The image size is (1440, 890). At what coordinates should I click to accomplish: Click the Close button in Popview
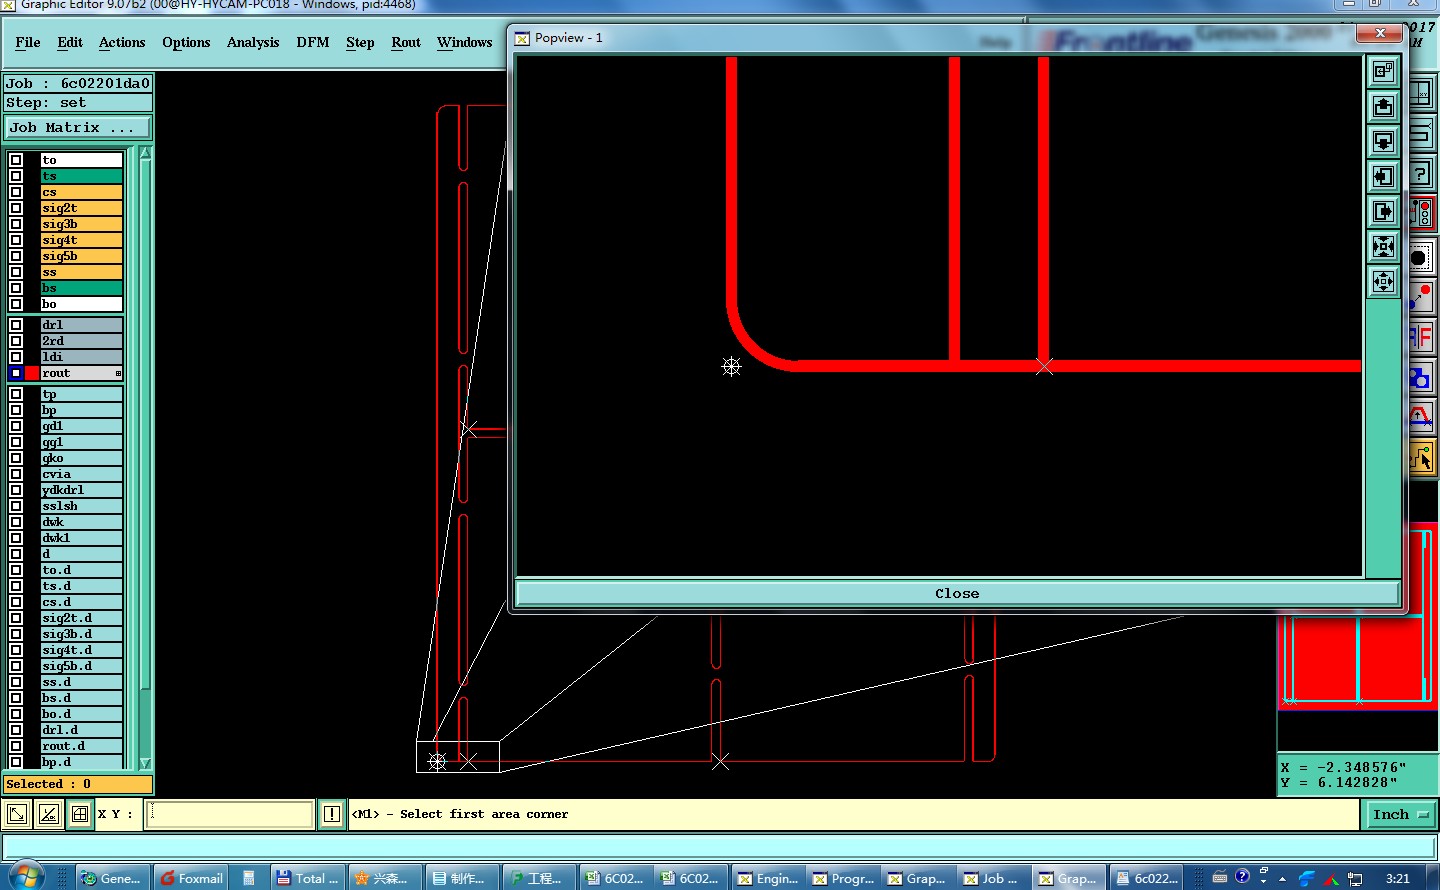(957, 593)
